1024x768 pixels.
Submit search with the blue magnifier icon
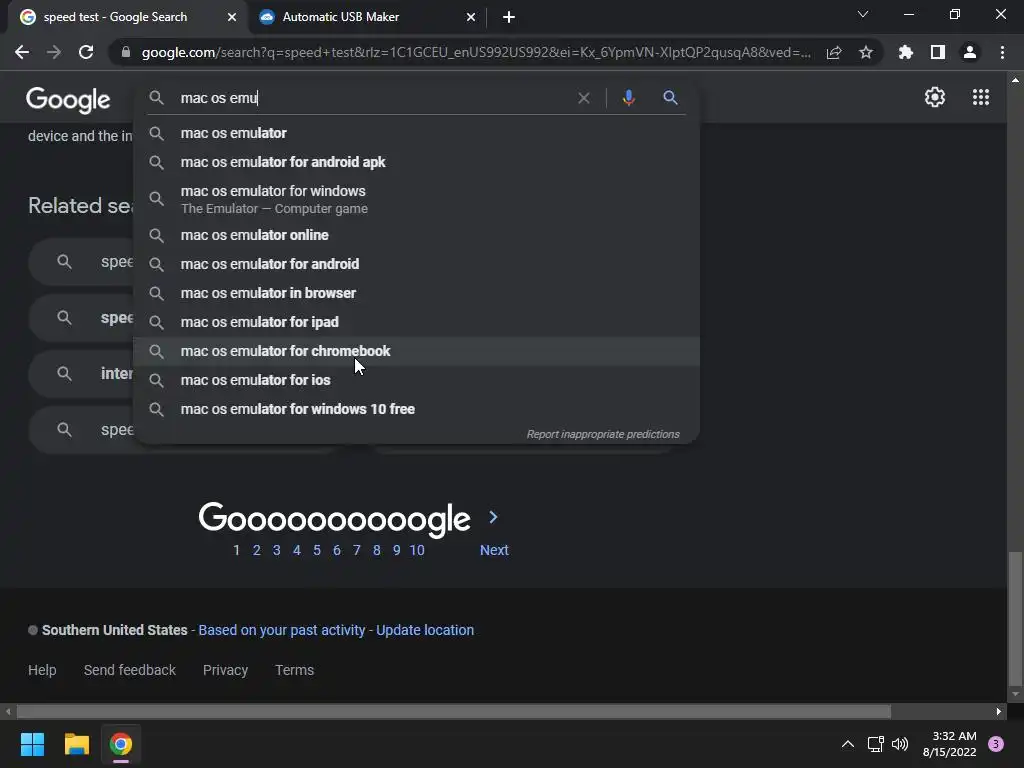670,98
